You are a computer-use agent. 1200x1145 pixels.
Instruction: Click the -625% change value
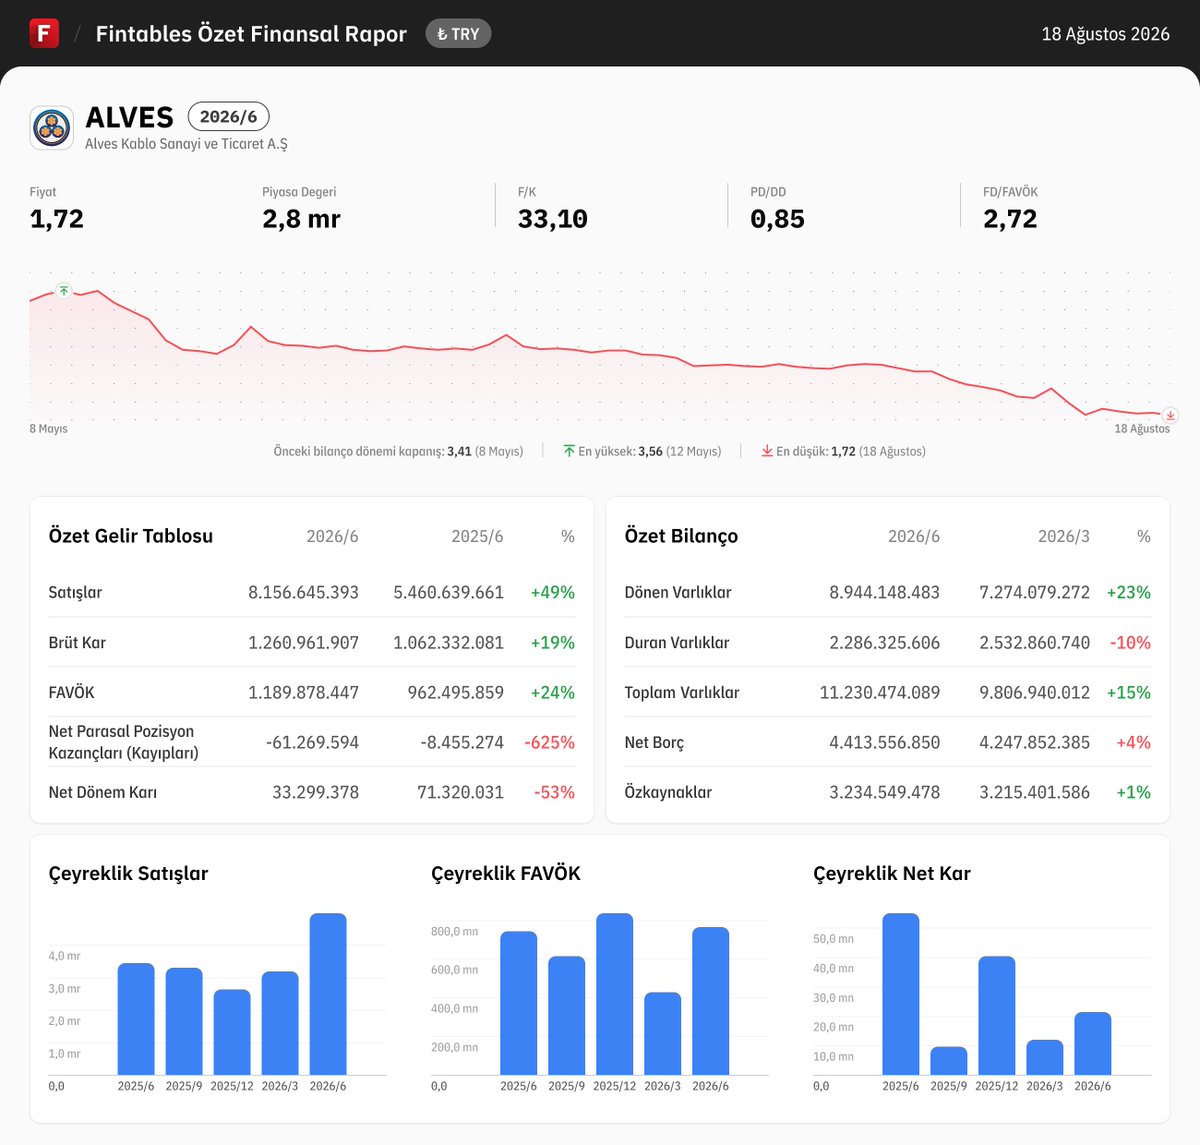click(x=550, y=742)
